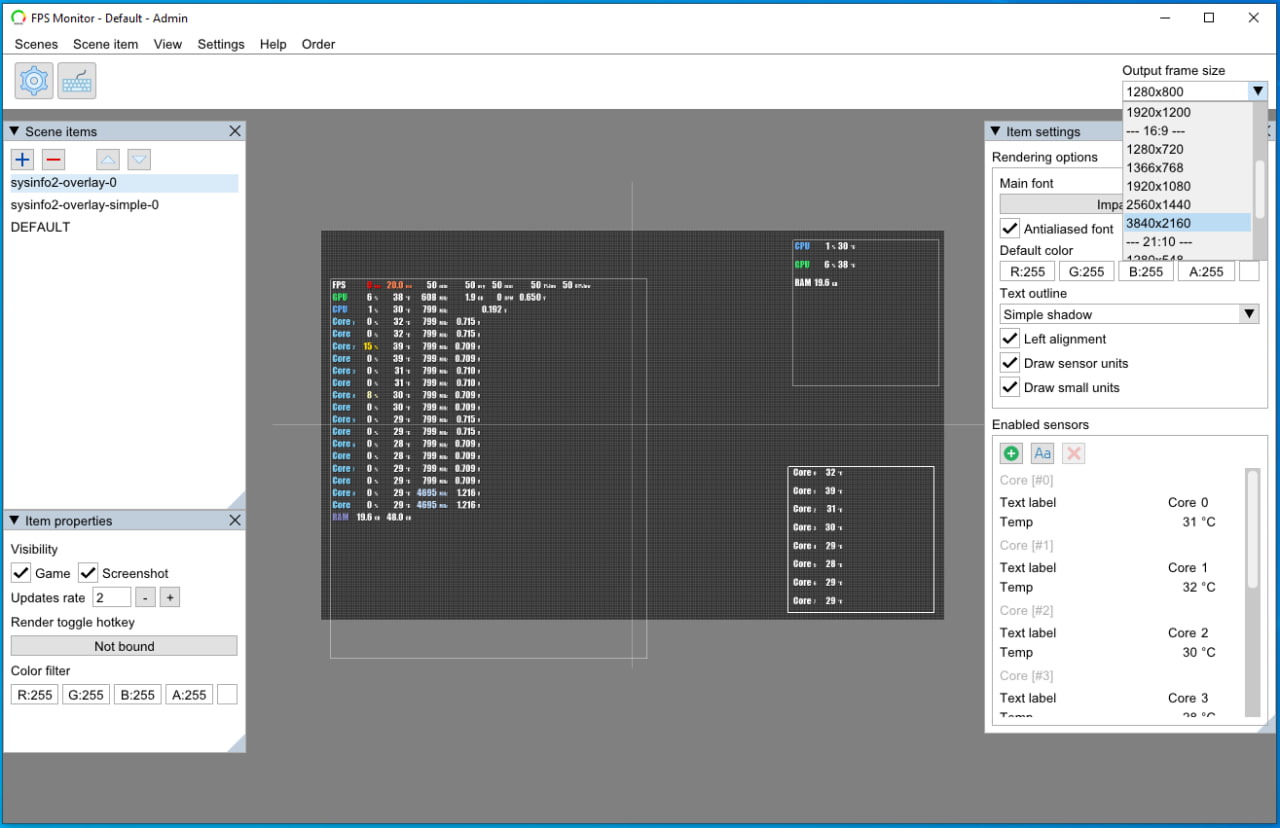1280x828 pixels.
Task: Click the keyboard hotkeys toolbar icon
Action: pyautogui.click(x=77, y=81)
